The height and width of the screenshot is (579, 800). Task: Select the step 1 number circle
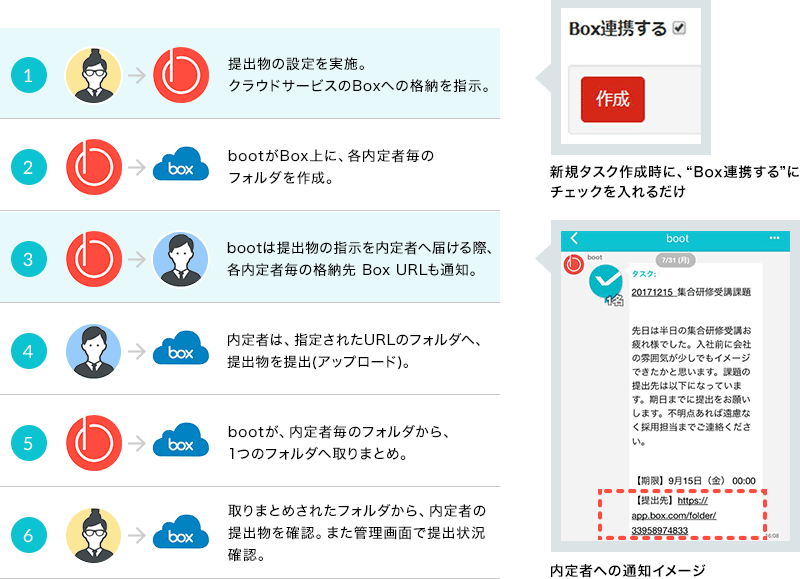(x=29, y=74)
